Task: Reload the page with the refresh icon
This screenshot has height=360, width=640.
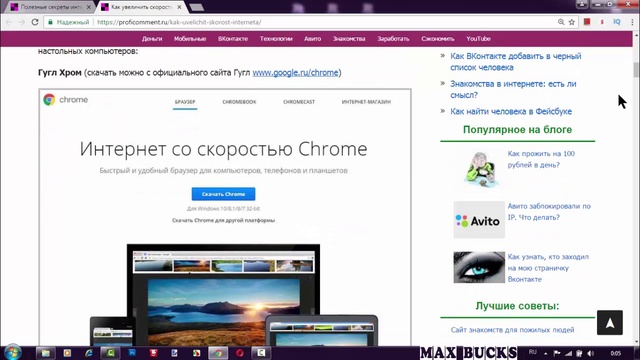Action: click(35, 22)
